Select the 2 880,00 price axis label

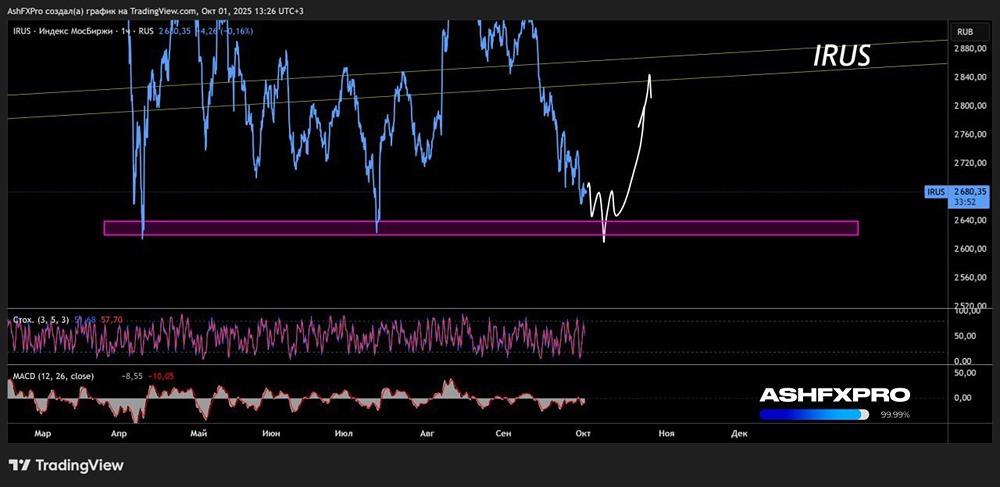click(969, 48)
